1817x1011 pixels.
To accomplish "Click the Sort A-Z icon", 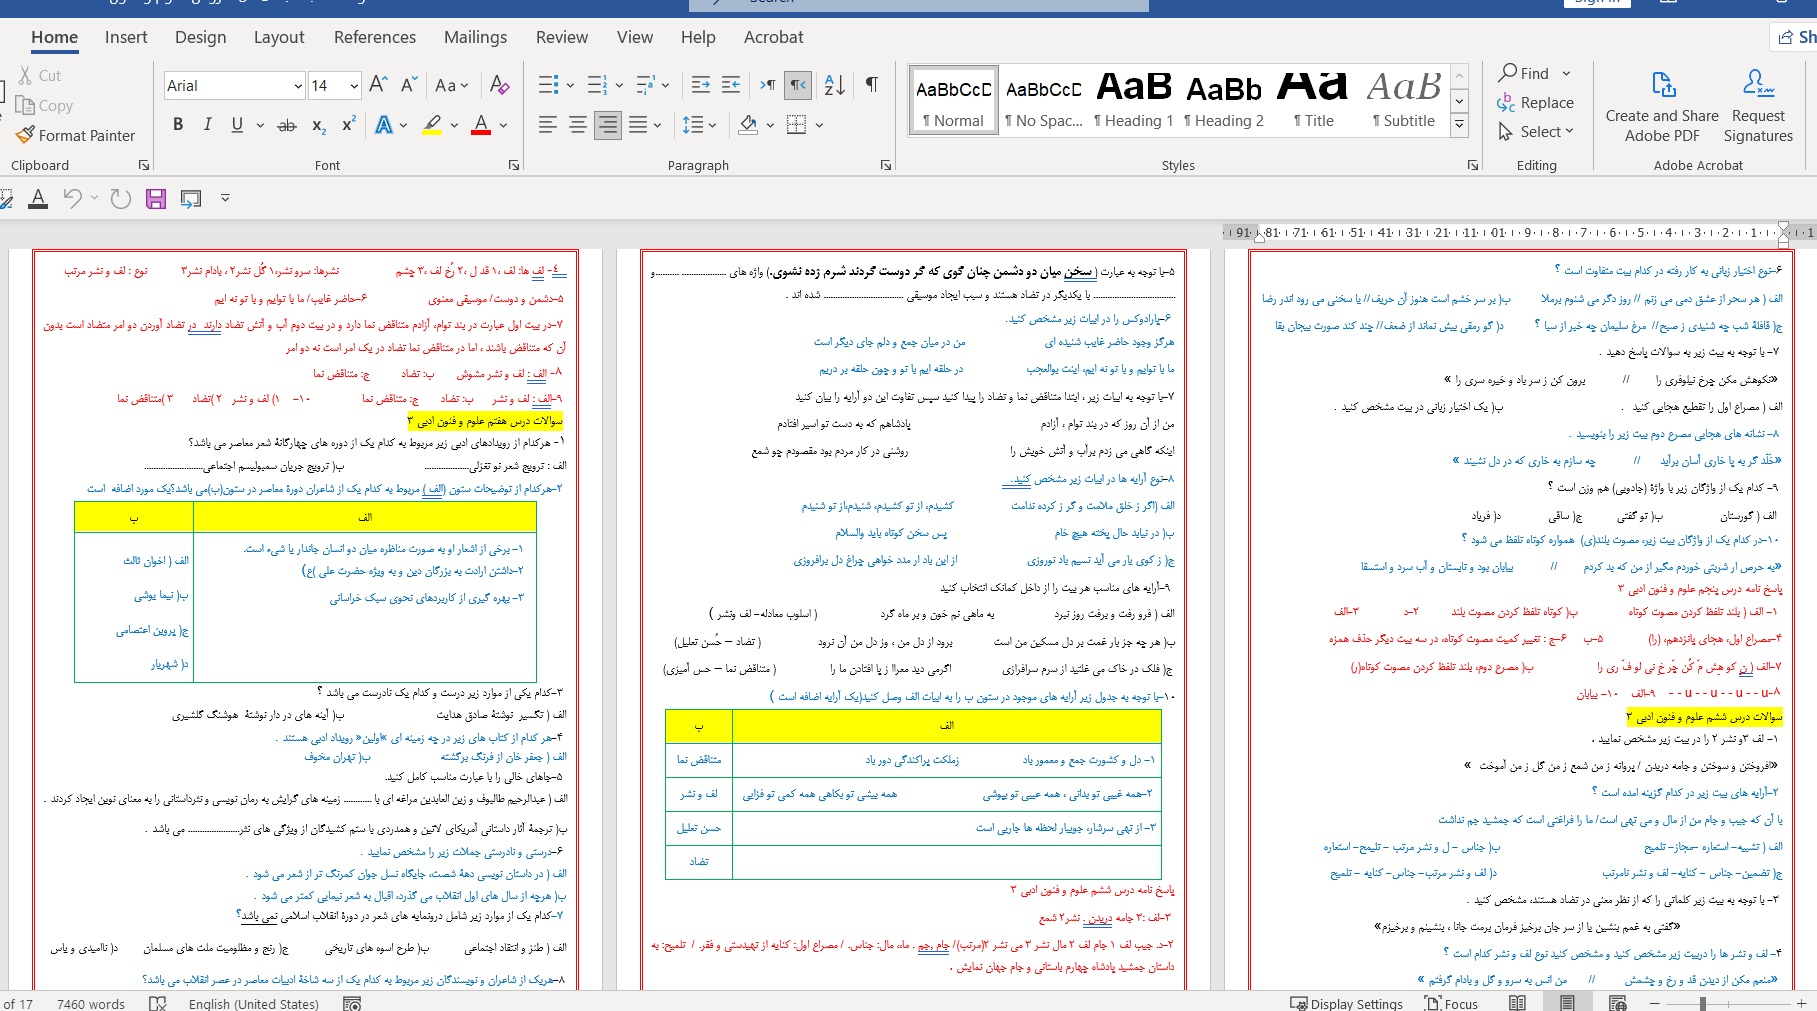I will pyautogui.click(x=834, y=85).
